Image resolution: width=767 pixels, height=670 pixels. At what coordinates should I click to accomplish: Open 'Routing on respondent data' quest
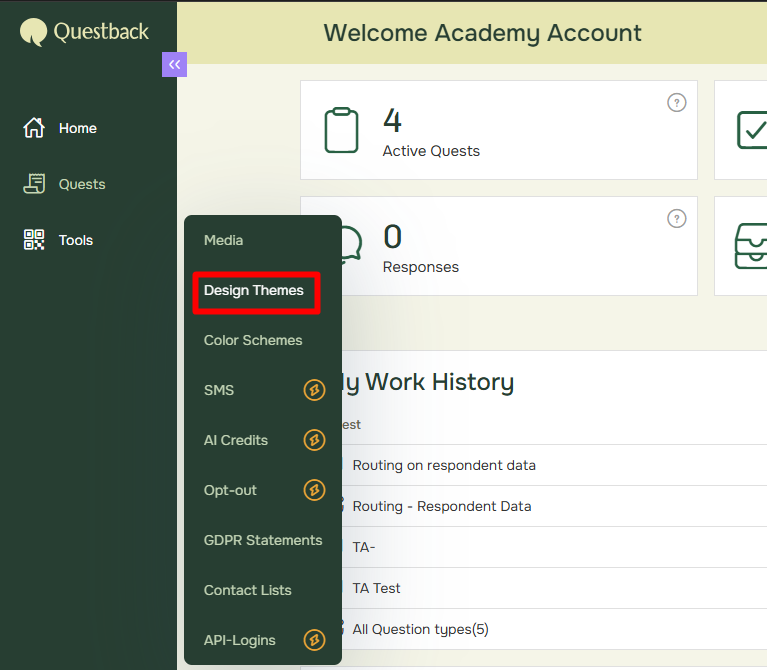coord(444,465)
